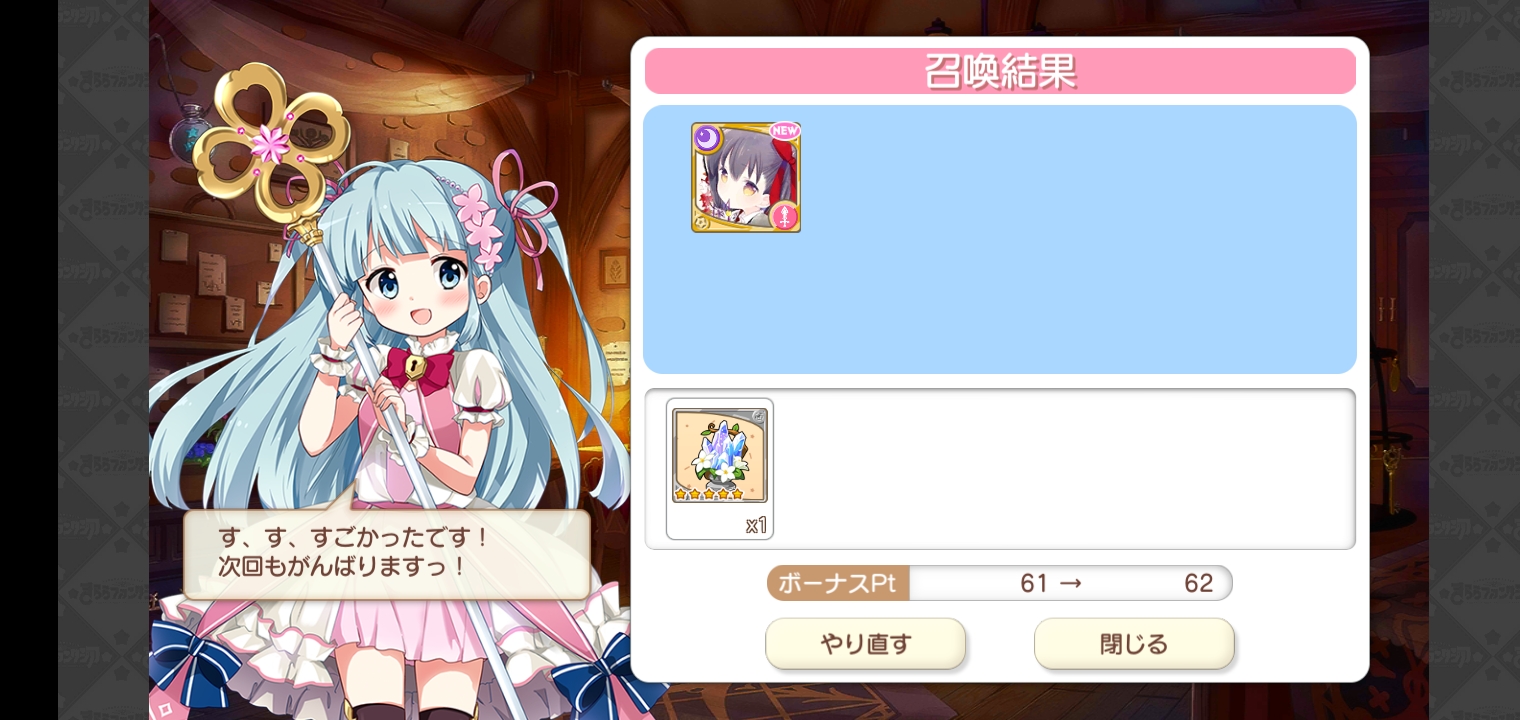Tap the pink NEW badge on the summoned card

784,132
